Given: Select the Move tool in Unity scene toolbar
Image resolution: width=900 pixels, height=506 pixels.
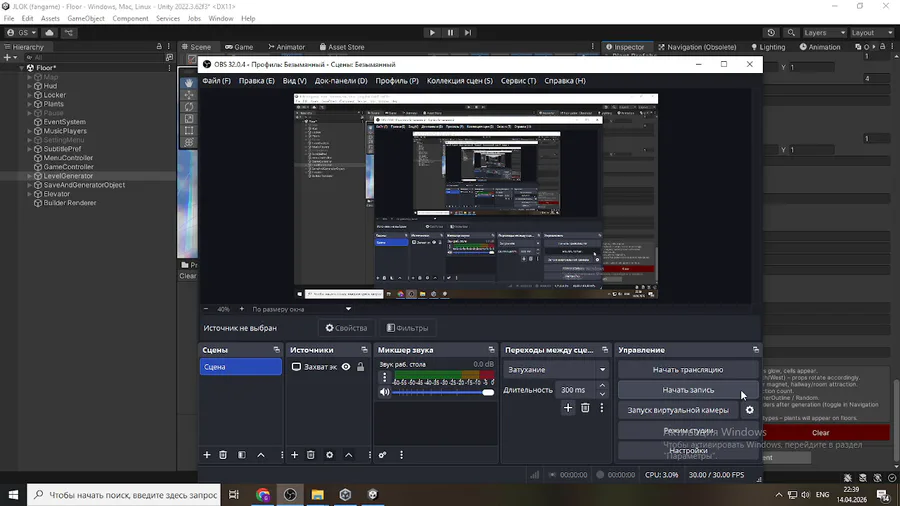Looking at the screenshot, I should pos(189,95).
